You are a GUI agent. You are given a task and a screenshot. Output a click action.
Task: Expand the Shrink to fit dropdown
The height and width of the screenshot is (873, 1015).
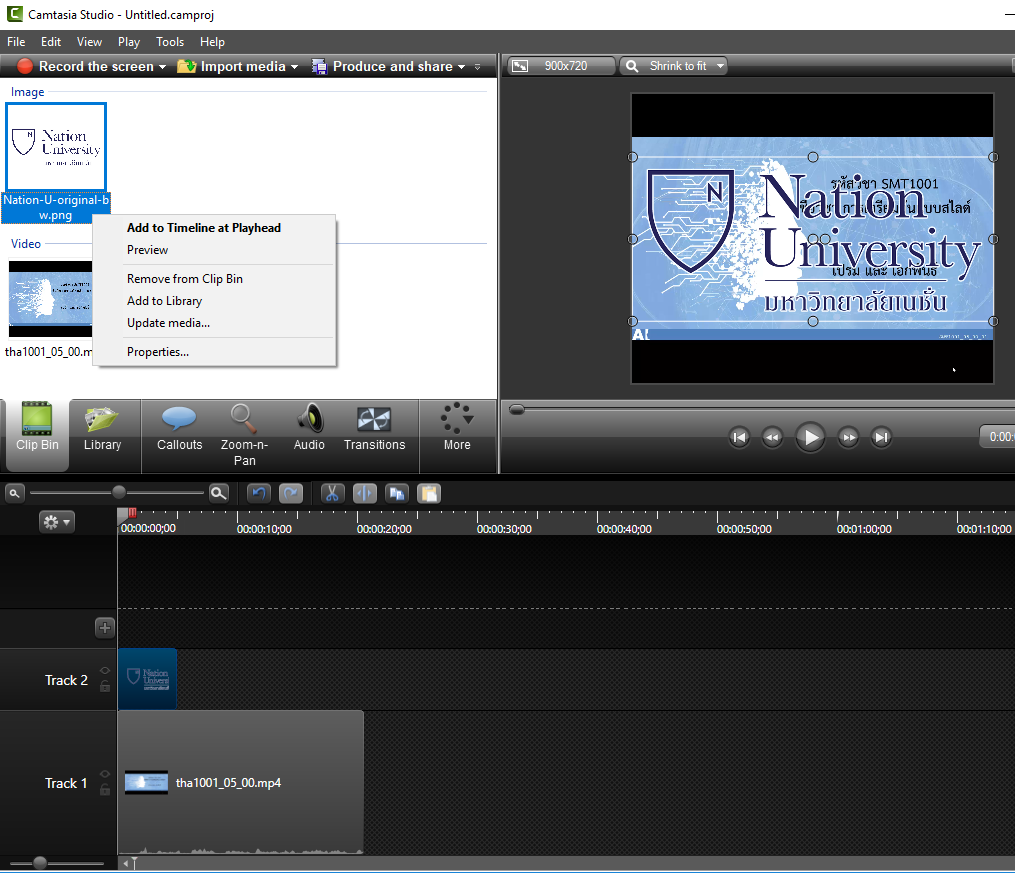[718, 66]
